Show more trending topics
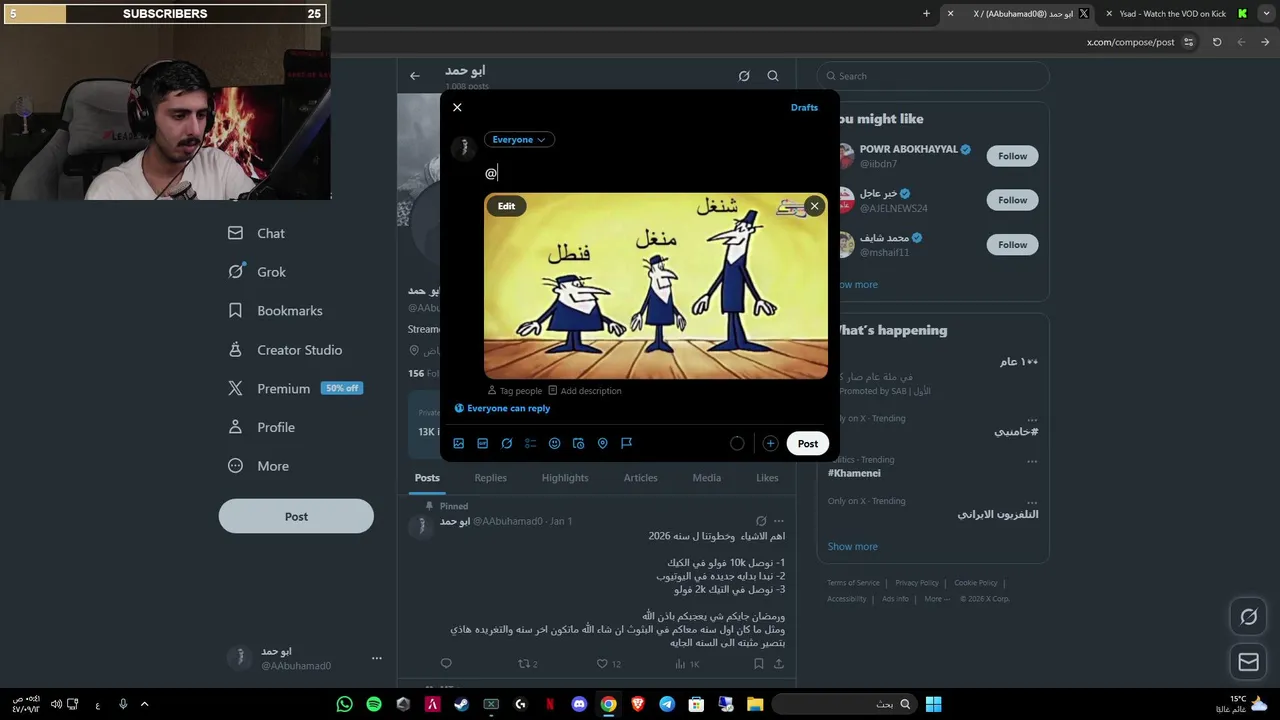The width and height of the screenshot is (1280, 720). coord(853,547)
